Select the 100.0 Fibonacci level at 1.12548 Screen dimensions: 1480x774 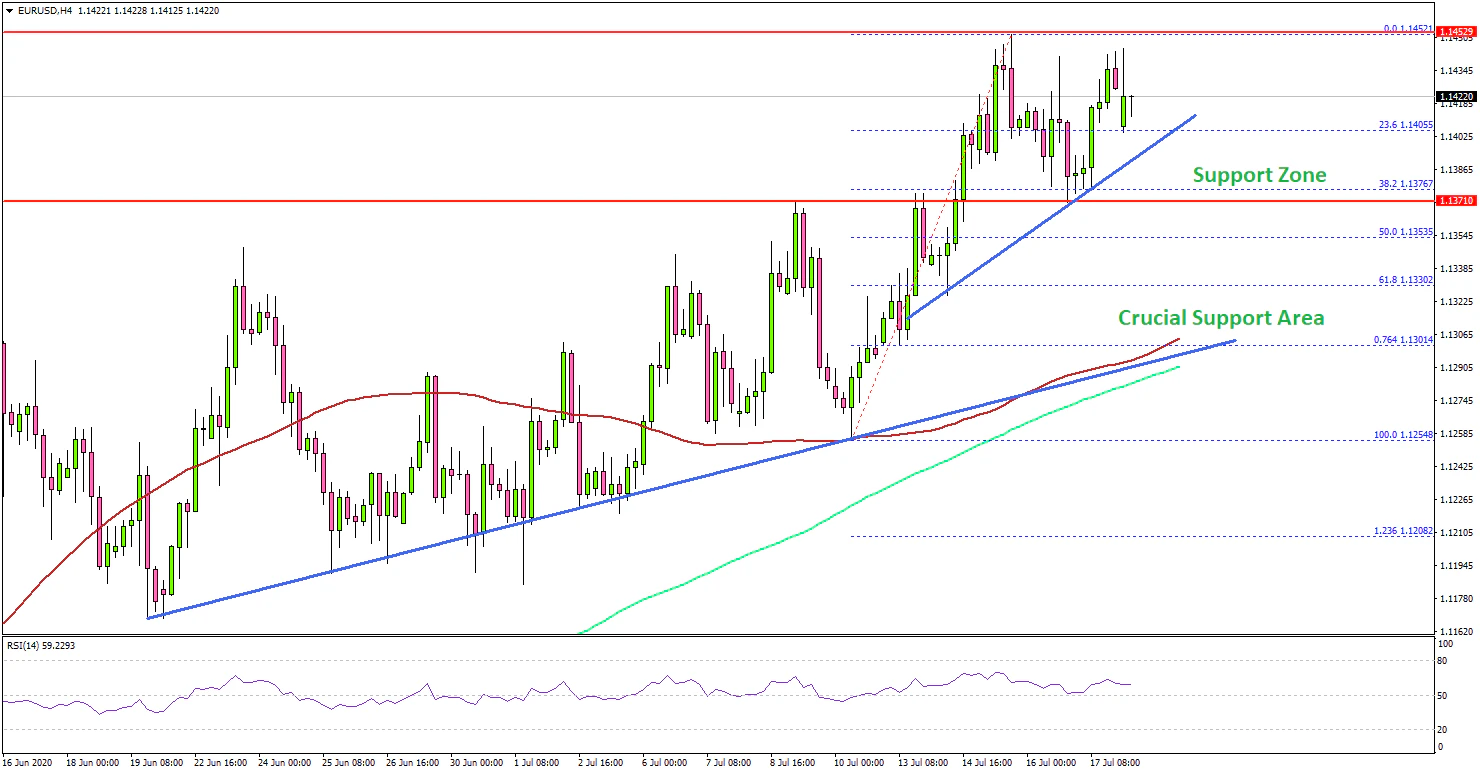pos(1404,435)
